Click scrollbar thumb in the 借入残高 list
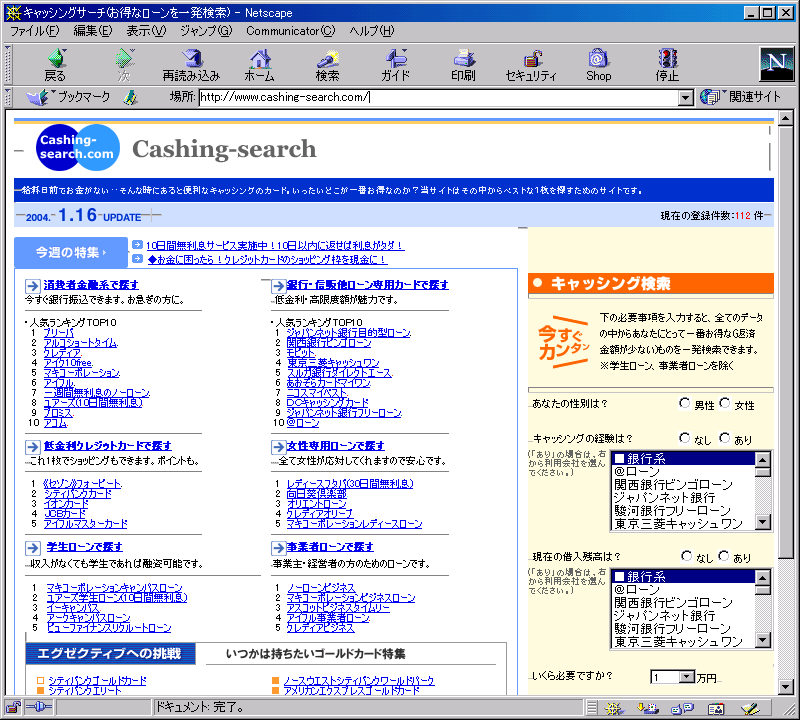The height and width of the screenshot is (720, 800). 762,590
